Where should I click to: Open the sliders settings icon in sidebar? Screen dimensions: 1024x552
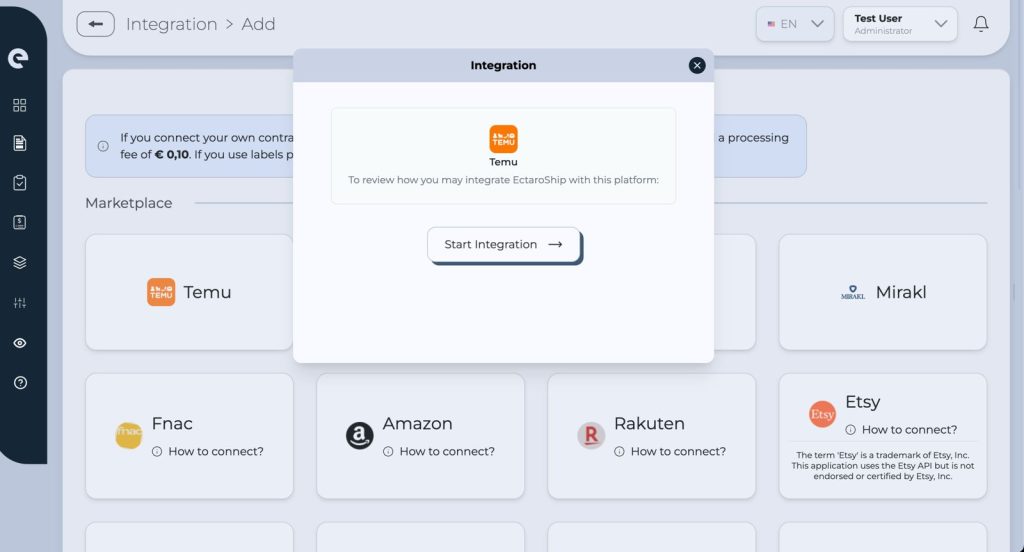coord(20,303)
